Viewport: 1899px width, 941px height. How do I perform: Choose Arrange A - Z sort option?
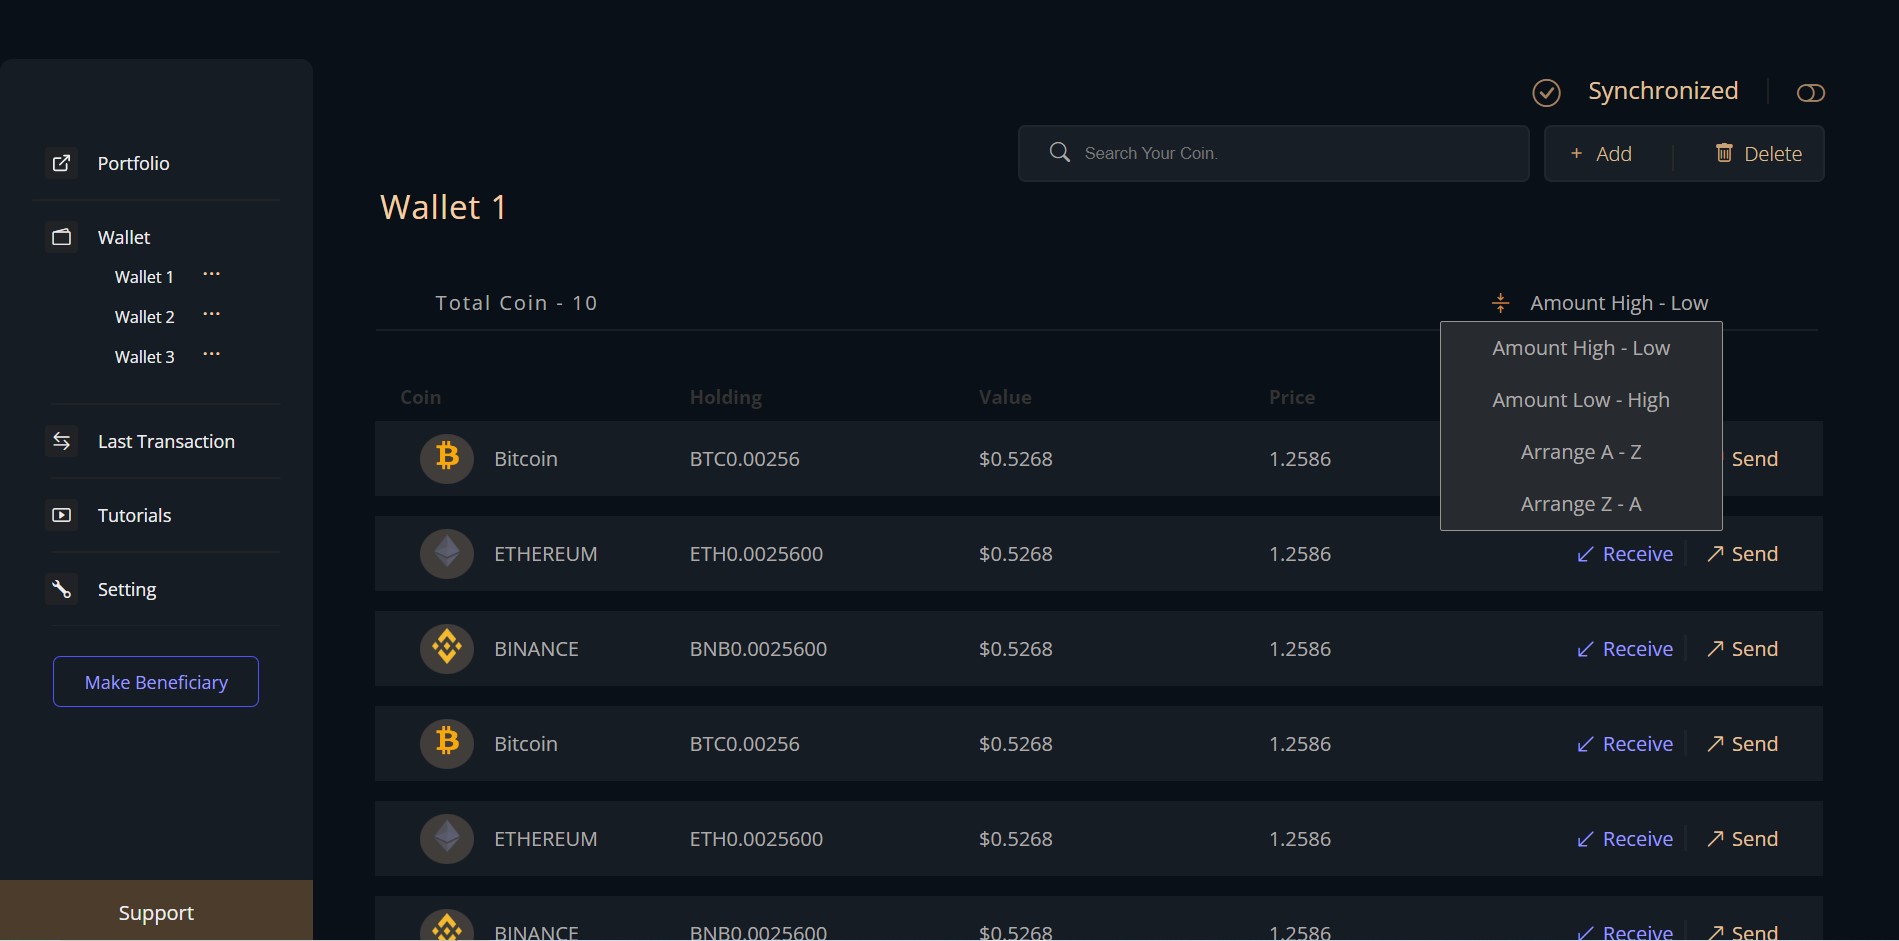1581,452
